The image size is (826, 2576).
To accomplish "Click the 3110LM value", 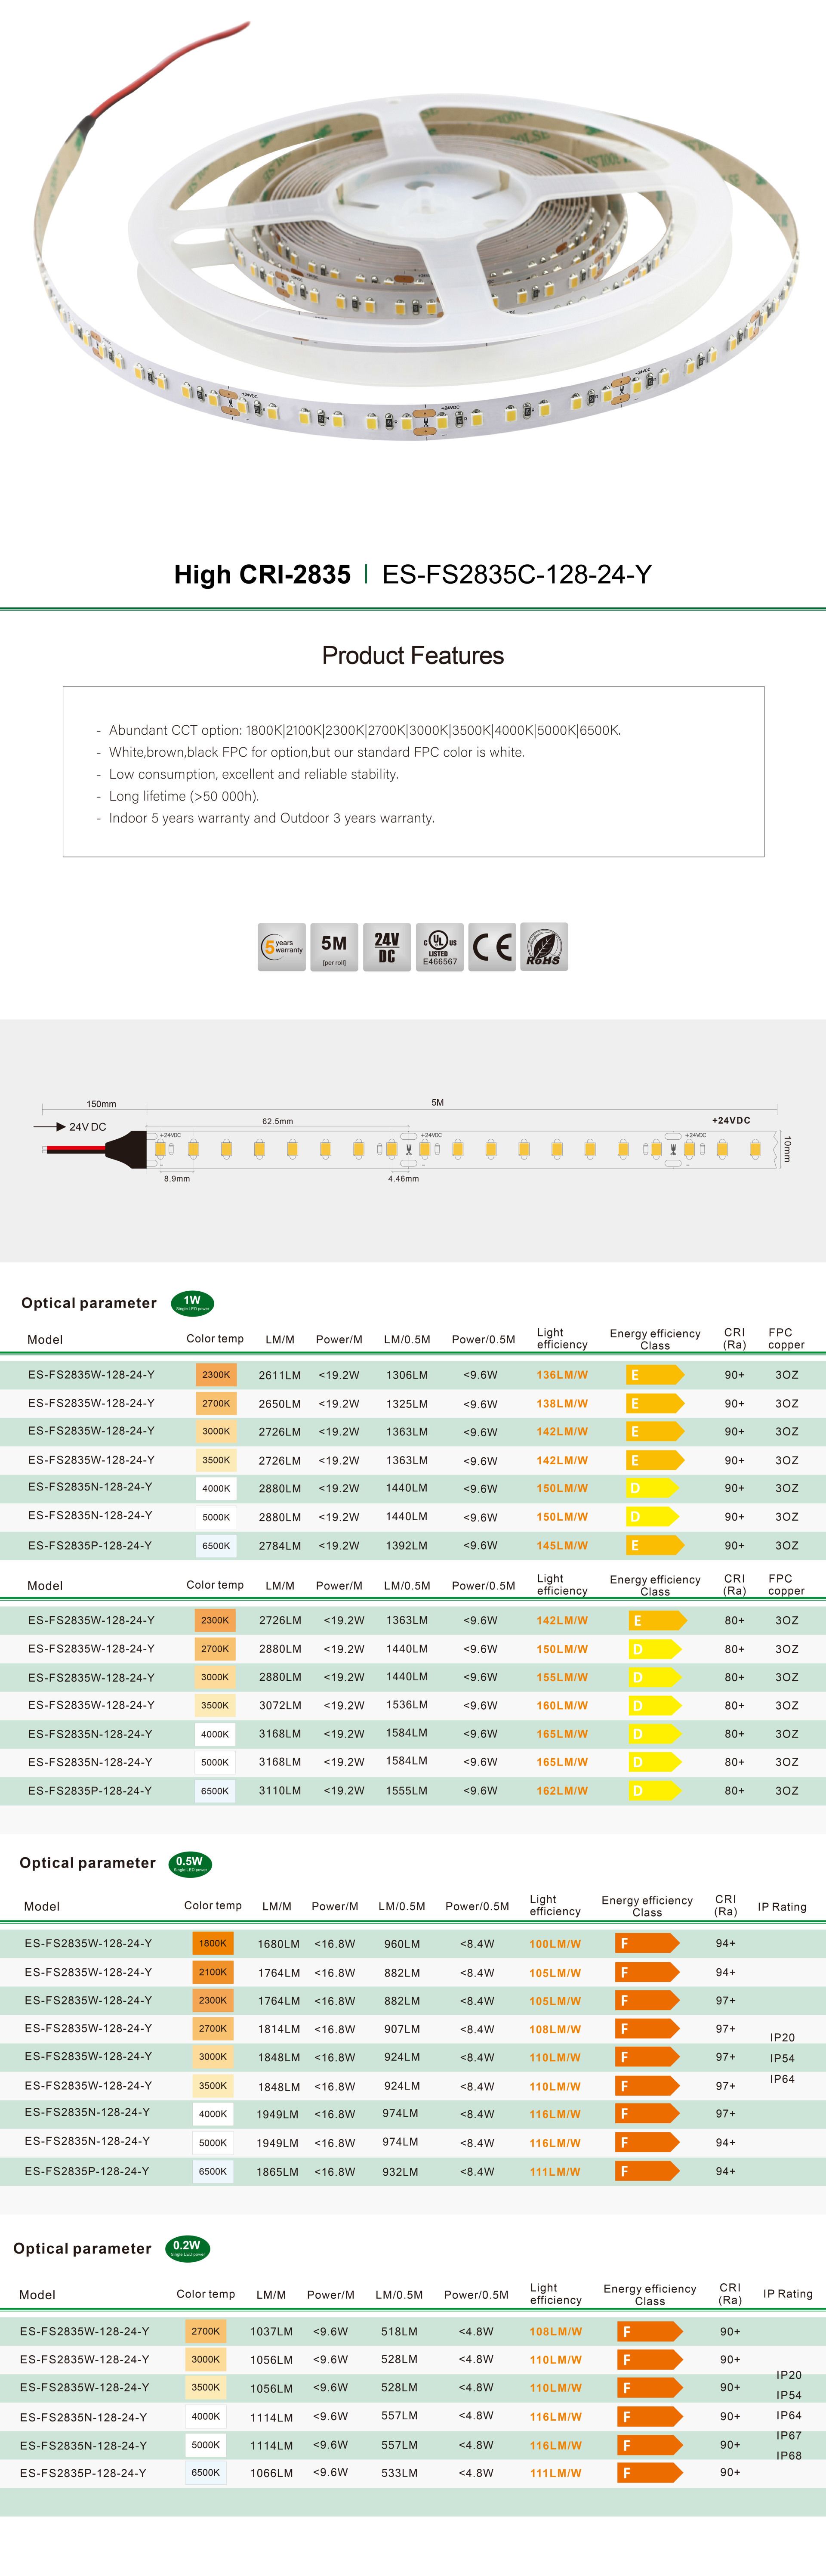I will (x=280, y=1791).
